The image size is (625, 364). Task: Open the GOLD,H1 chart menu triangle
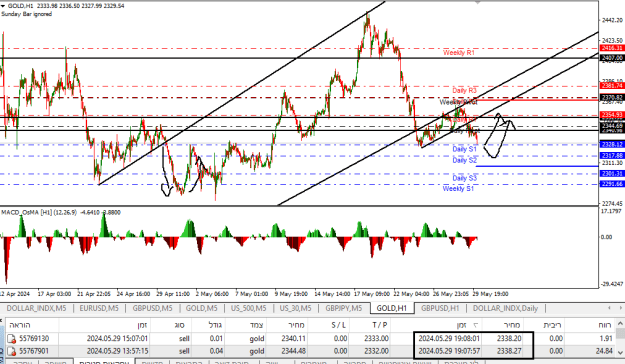[x=3, y=6]
